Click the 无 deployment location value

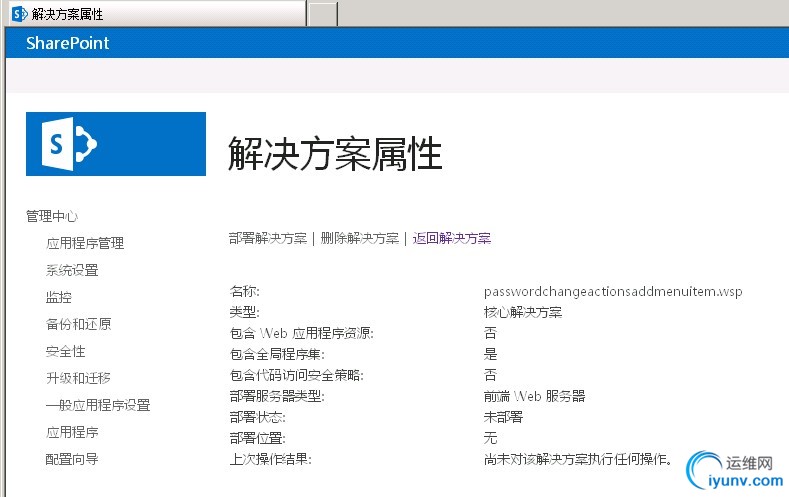[x=490, y=438]
